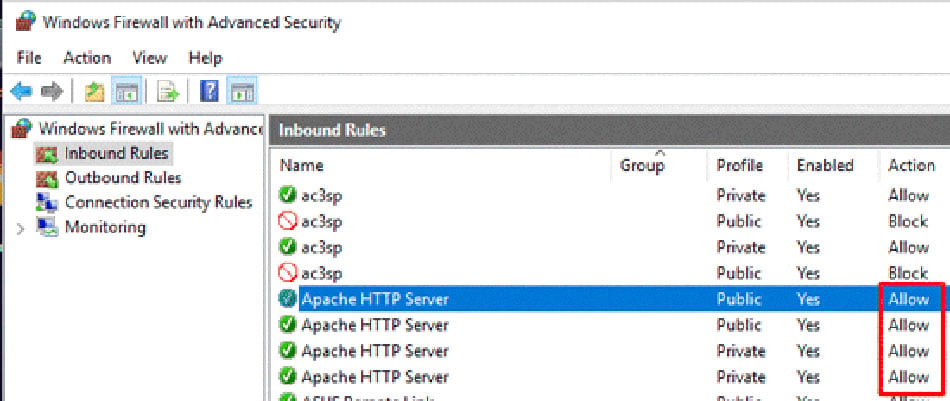Image resolution: width=950 pixels, height=401 pixels.
Task: Sort by the Action column header
Action: click(911, 165)
